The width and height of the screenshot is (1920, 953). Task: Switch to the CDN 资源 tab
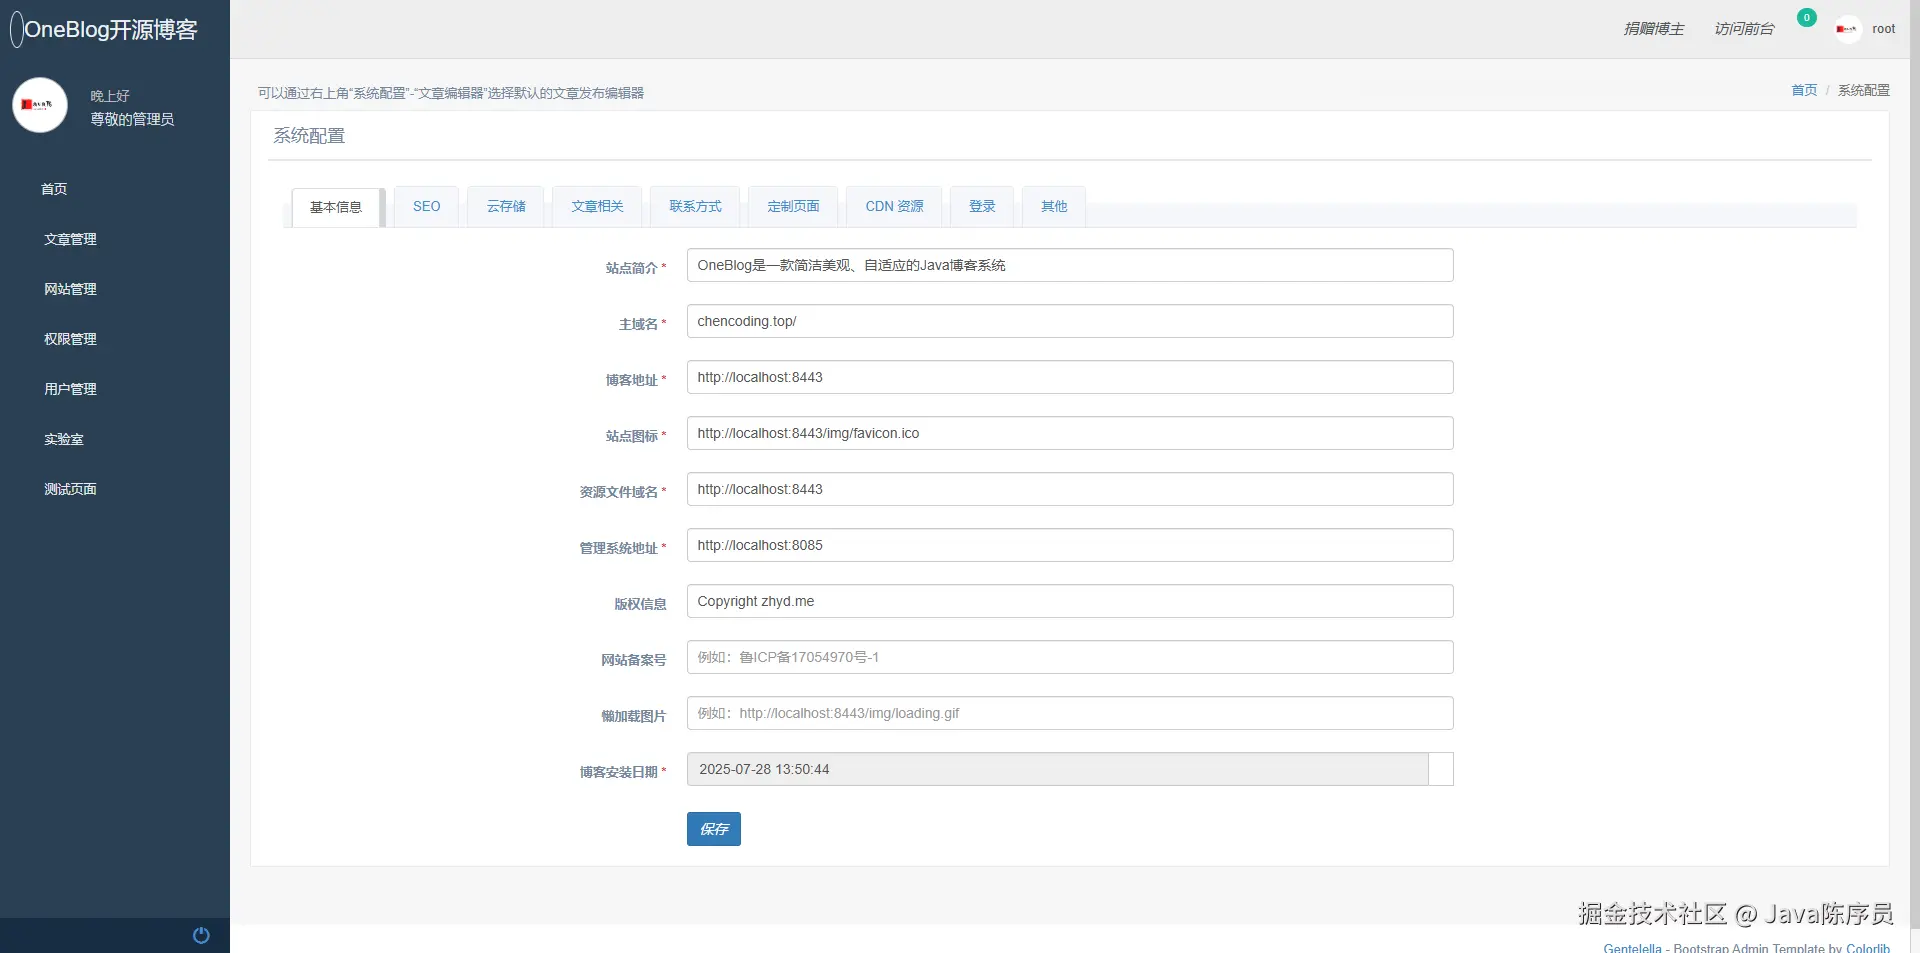[894, 206]
